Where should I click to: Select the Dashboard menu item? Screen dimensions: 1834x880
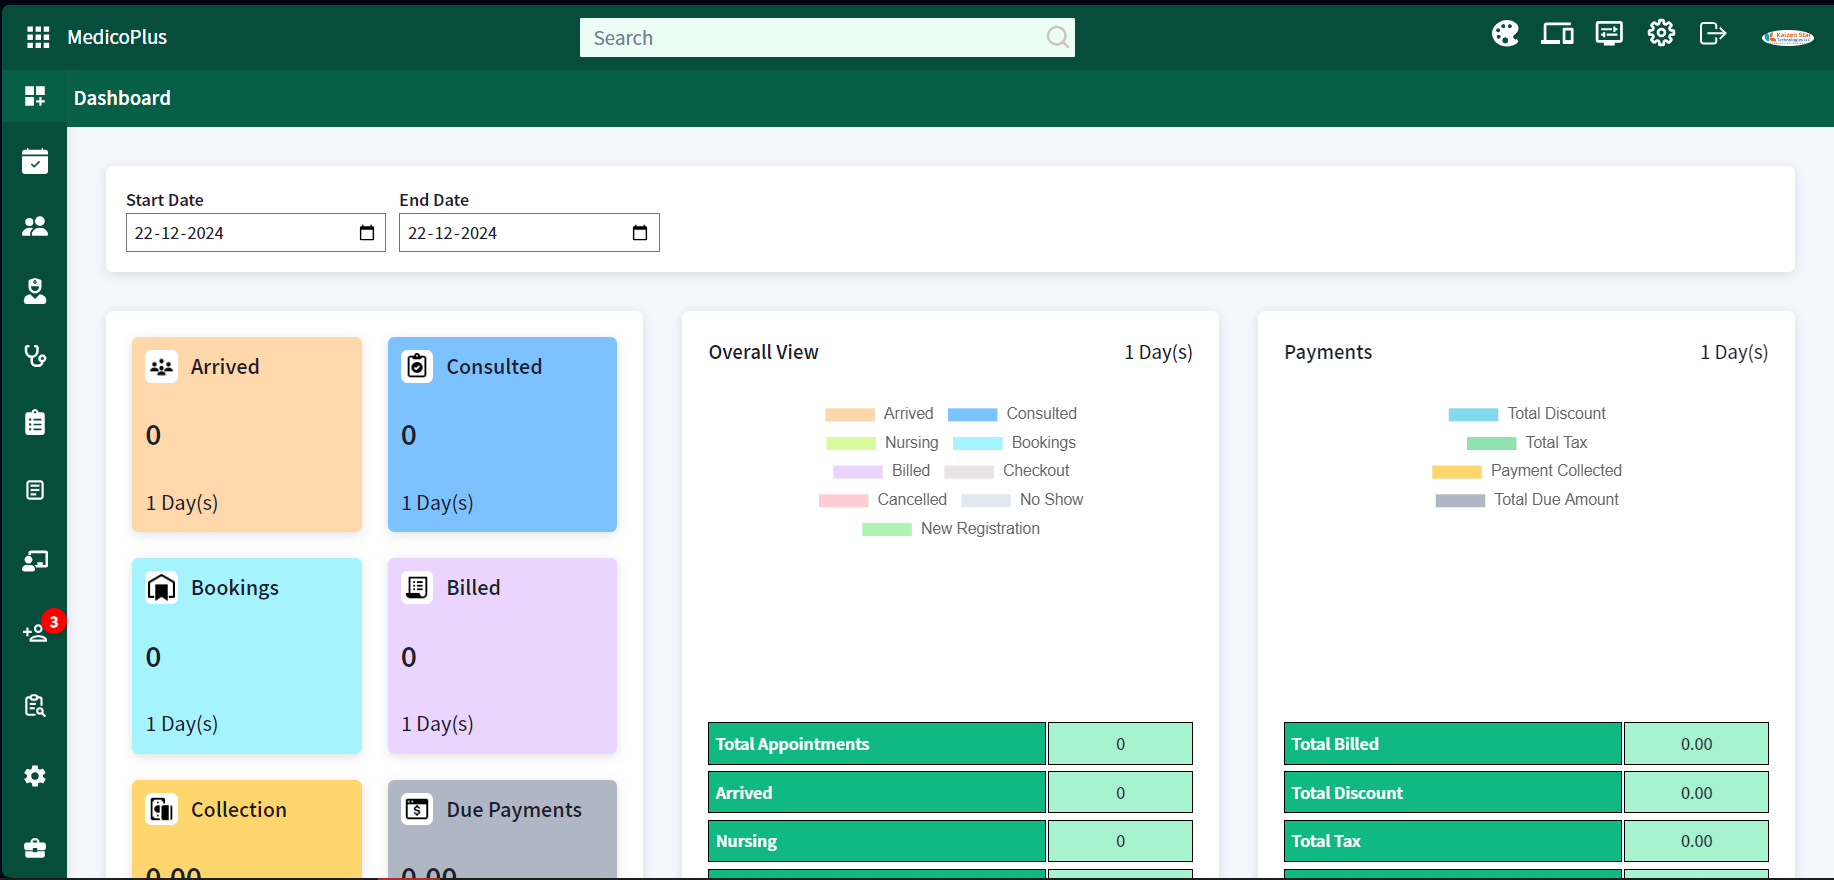(x=122, y=98)
